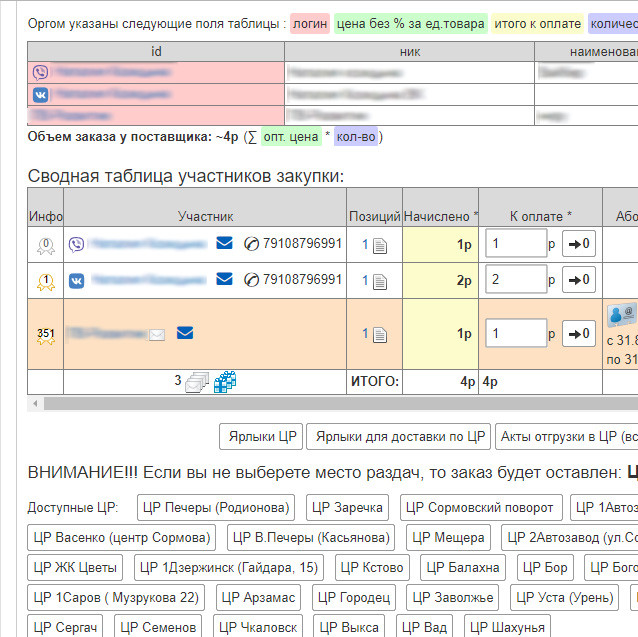Select ЦР Балахна button
Image resolution: width=638 pixels, height=637 pixels.
pos(463,567)
